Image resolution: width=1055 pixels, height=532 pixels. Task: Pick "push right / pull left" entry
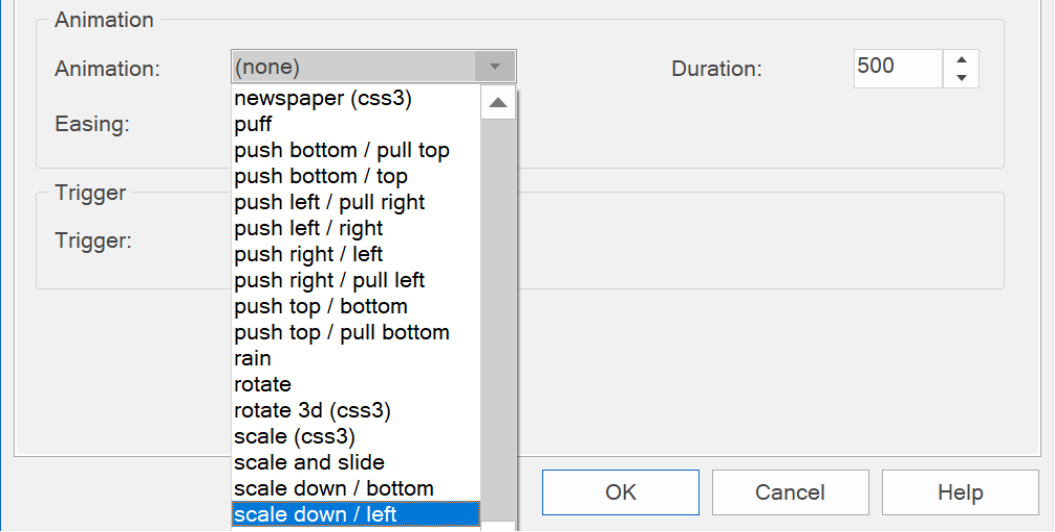coord(356,280)
